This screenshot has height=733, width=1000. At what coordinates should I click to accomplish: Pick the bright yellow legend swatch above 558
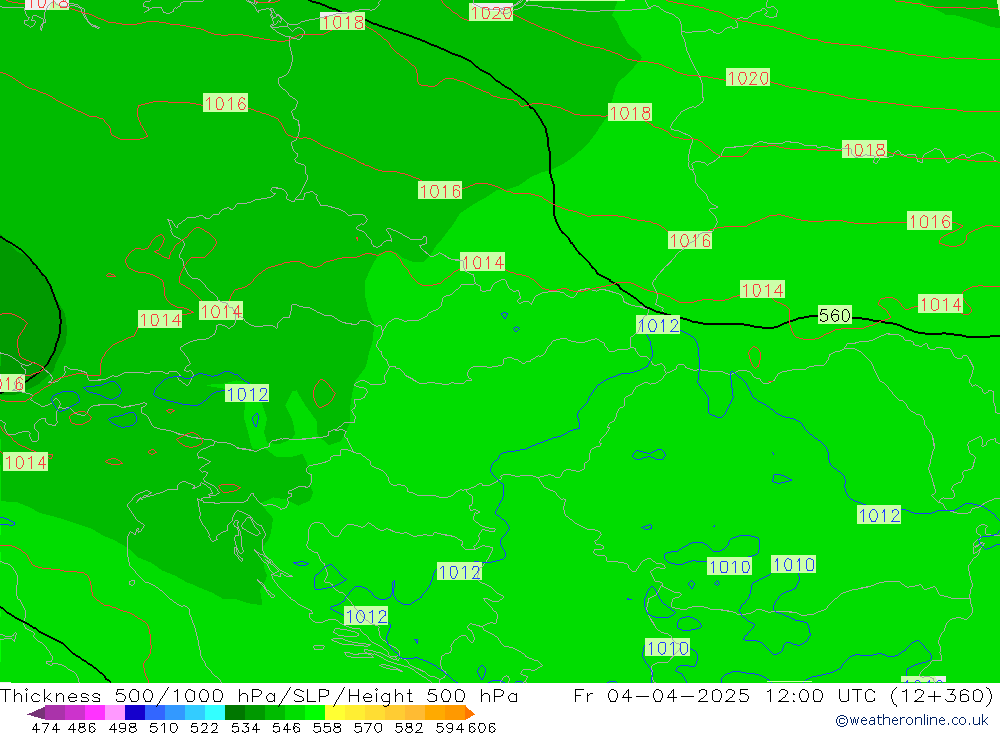(x=335, y=713)
